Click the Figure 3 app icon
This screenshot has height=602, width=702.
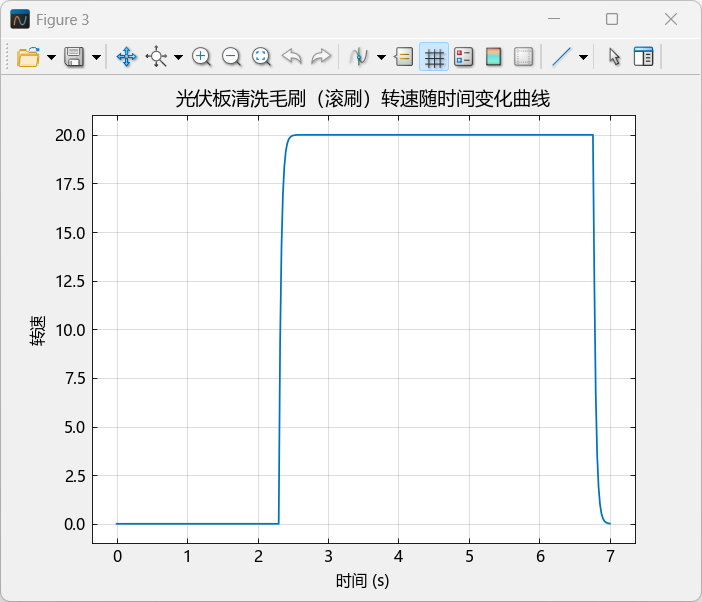pos(20,19)
